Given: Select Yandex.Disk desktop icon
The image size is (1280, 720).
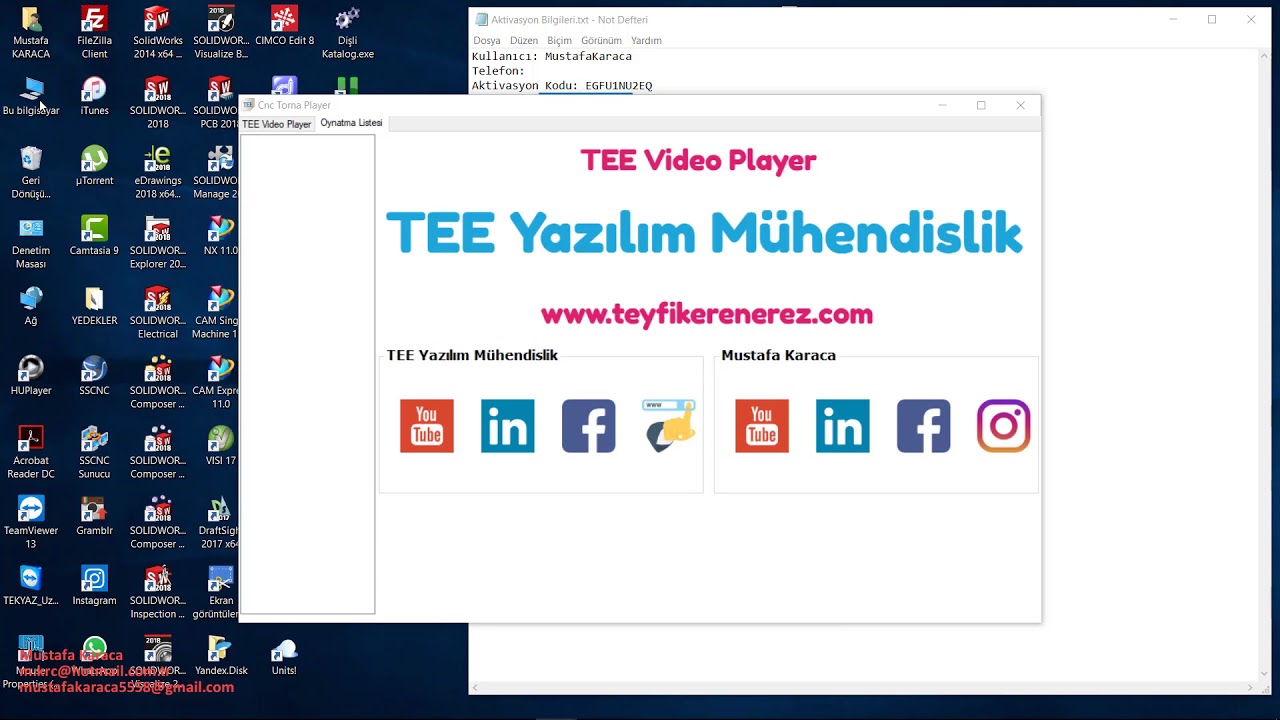Looking at the screenshot, I should [x=221, y=657].
